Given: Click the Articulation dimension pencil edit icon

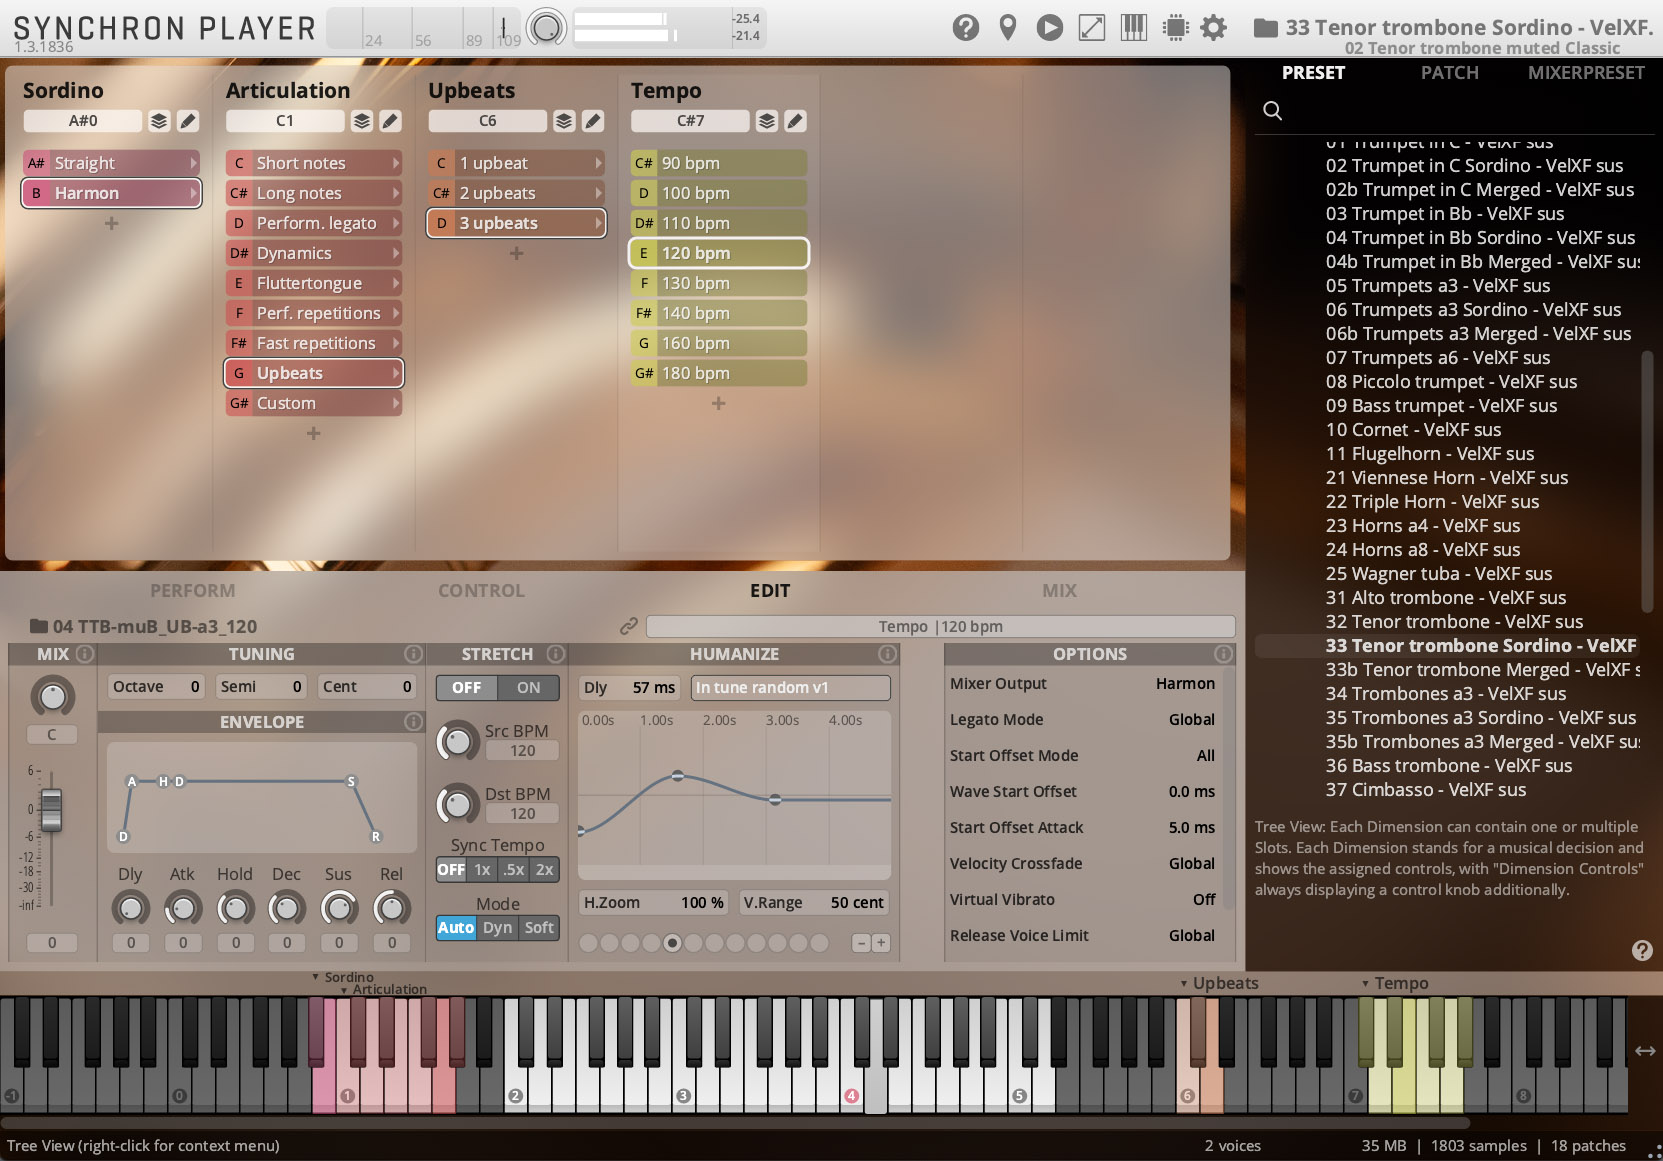Looking at the screenshot, I should click(x=390, y=121).
